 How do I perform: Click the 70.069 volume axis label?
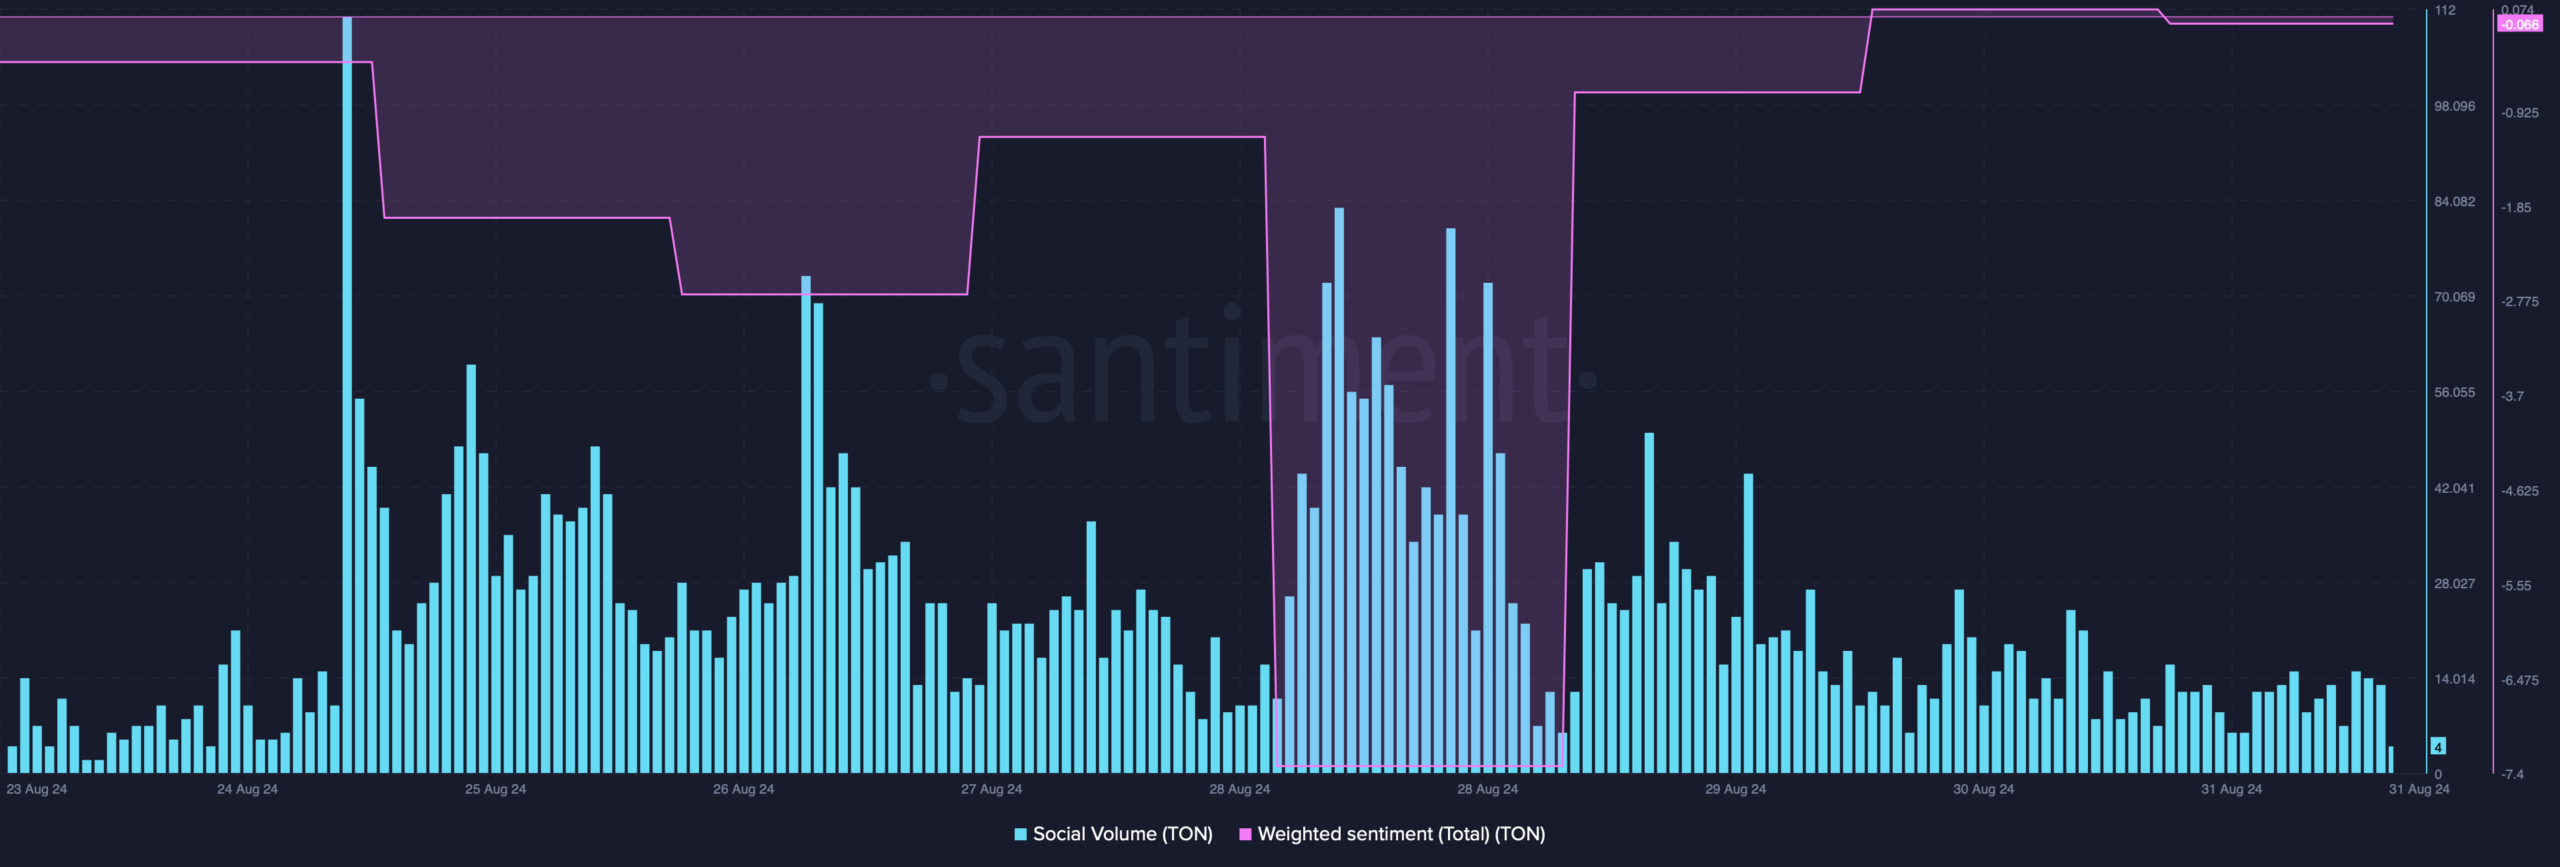click(x=2455, y=297)
